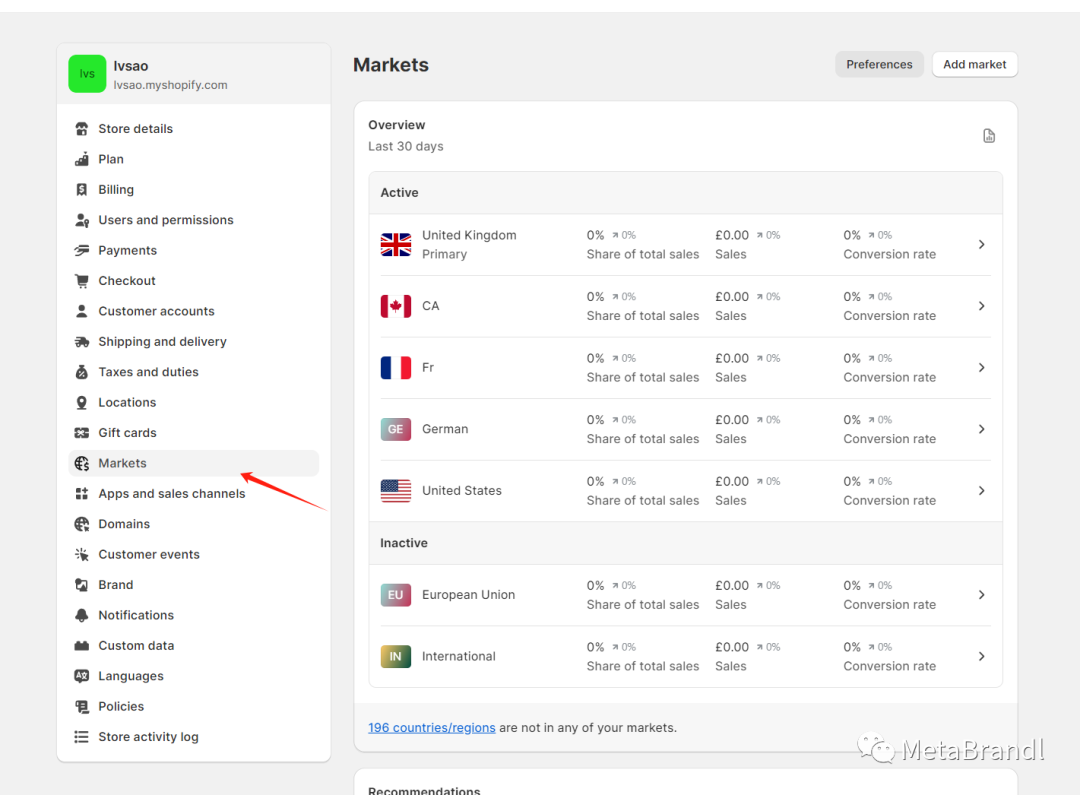Expand the German market chevron
1080x795 pixels.
click(982, 429)
